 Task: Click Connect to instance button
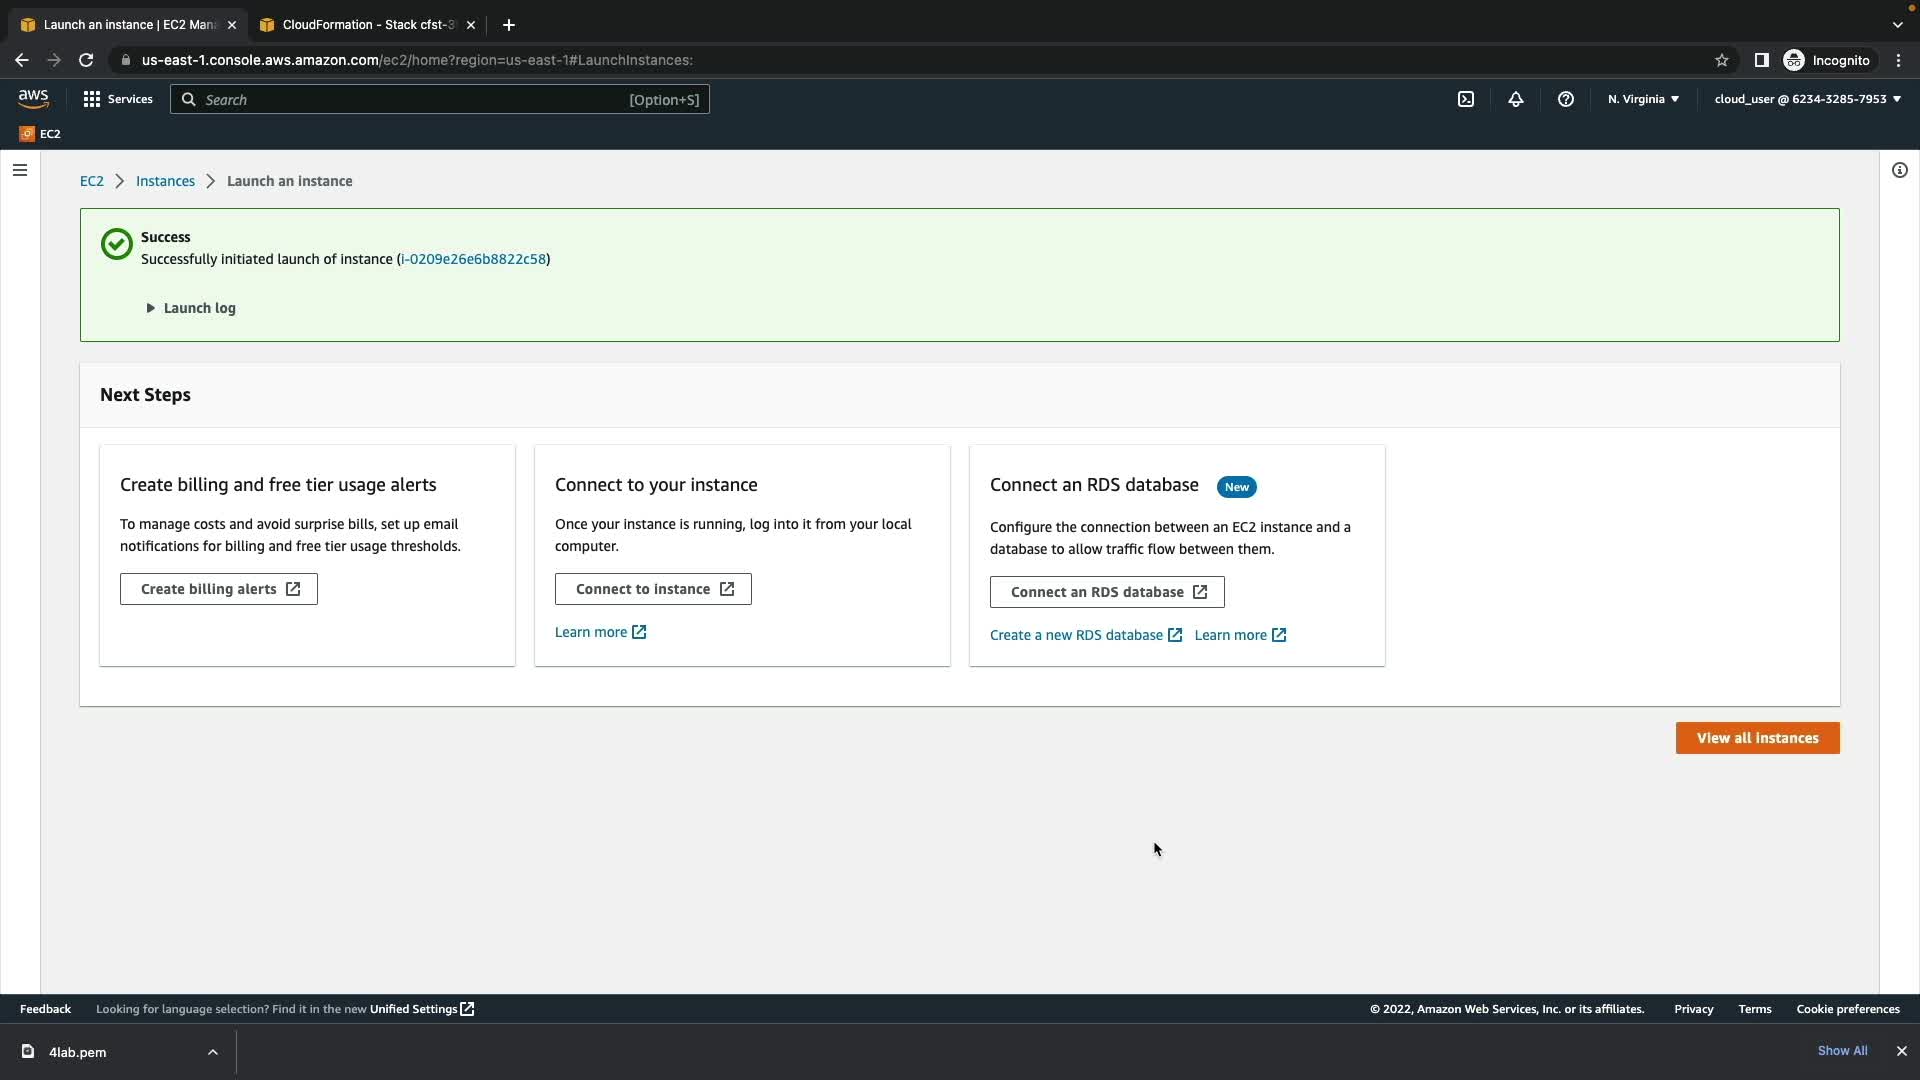click(653, 589)
